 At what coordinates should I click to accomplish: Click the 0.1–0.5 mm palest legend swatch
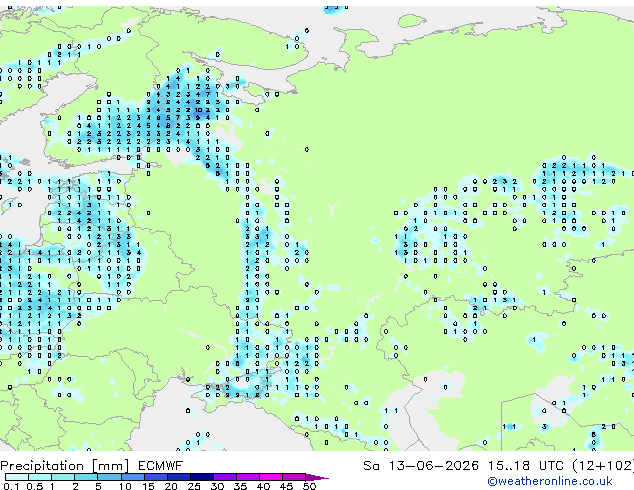tap(17, 477)
